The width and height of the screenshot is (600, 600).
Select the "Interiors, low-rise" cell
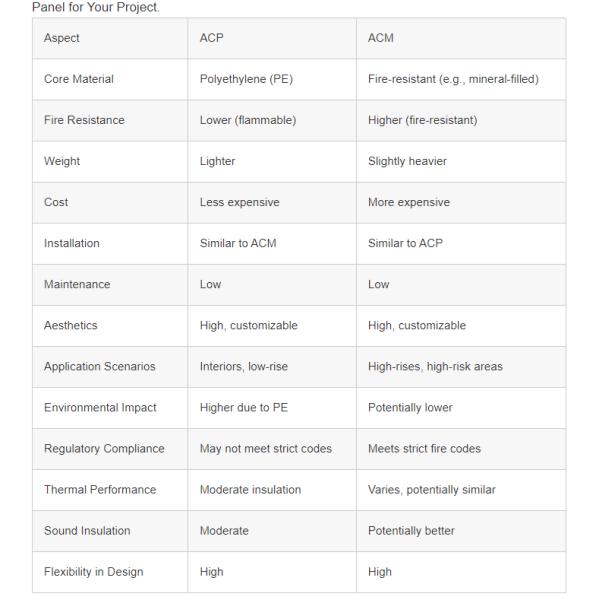coord(243,366)
